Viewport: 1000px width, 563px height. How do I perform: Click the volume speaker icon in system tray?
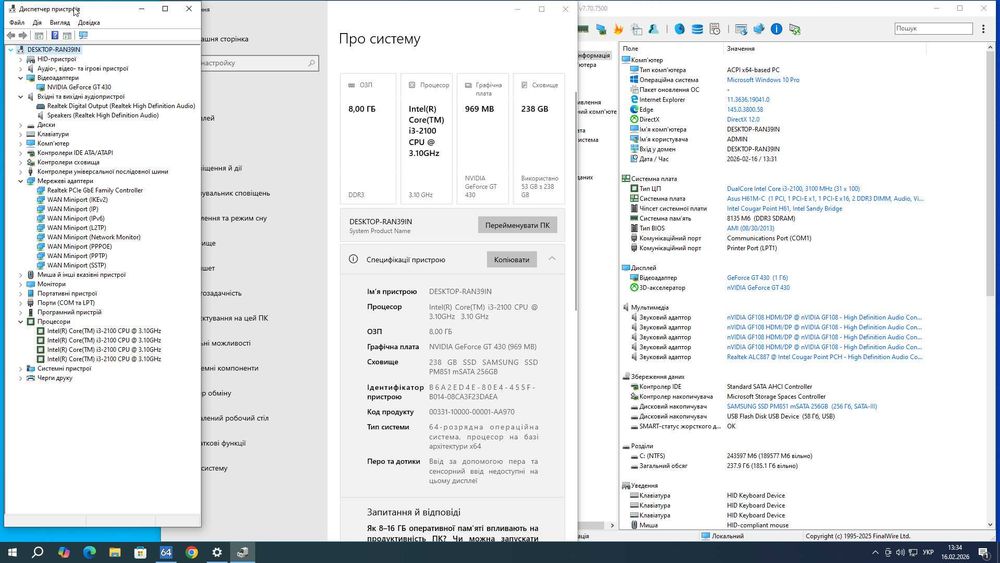point(901,552)
